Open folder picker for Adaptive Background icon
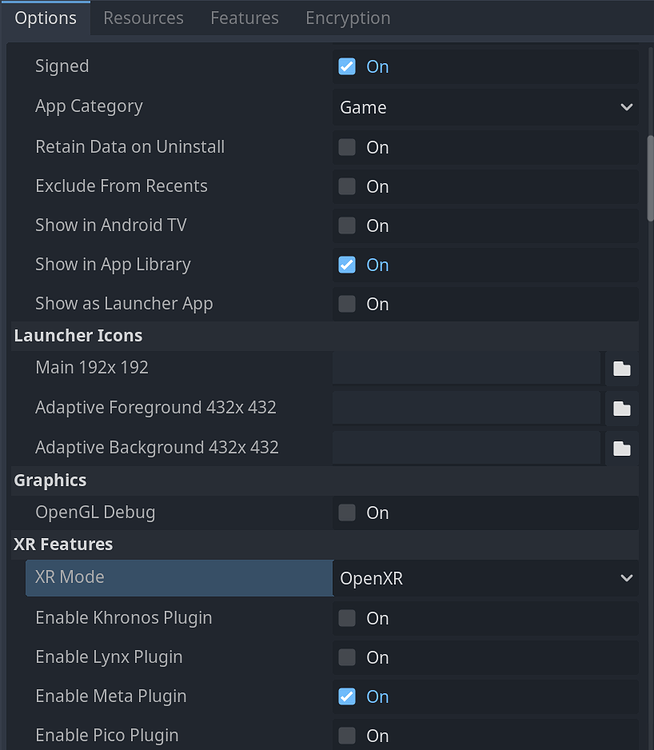Viewport: 654px width, 750px height. [621, 448]
